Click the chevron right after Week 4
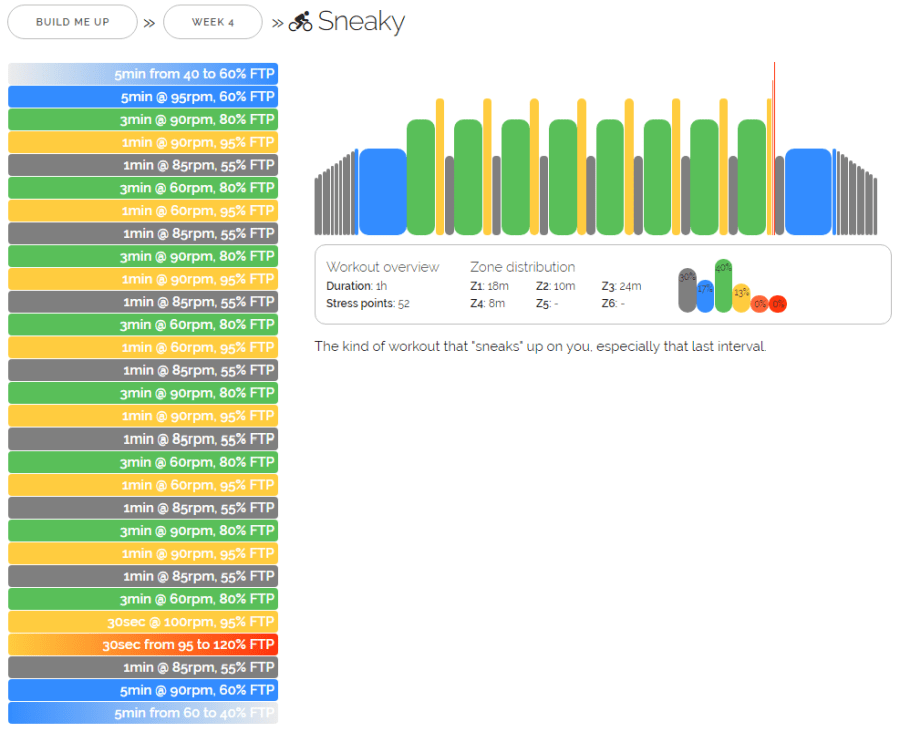The image size is (900, 732). point(277,23)
